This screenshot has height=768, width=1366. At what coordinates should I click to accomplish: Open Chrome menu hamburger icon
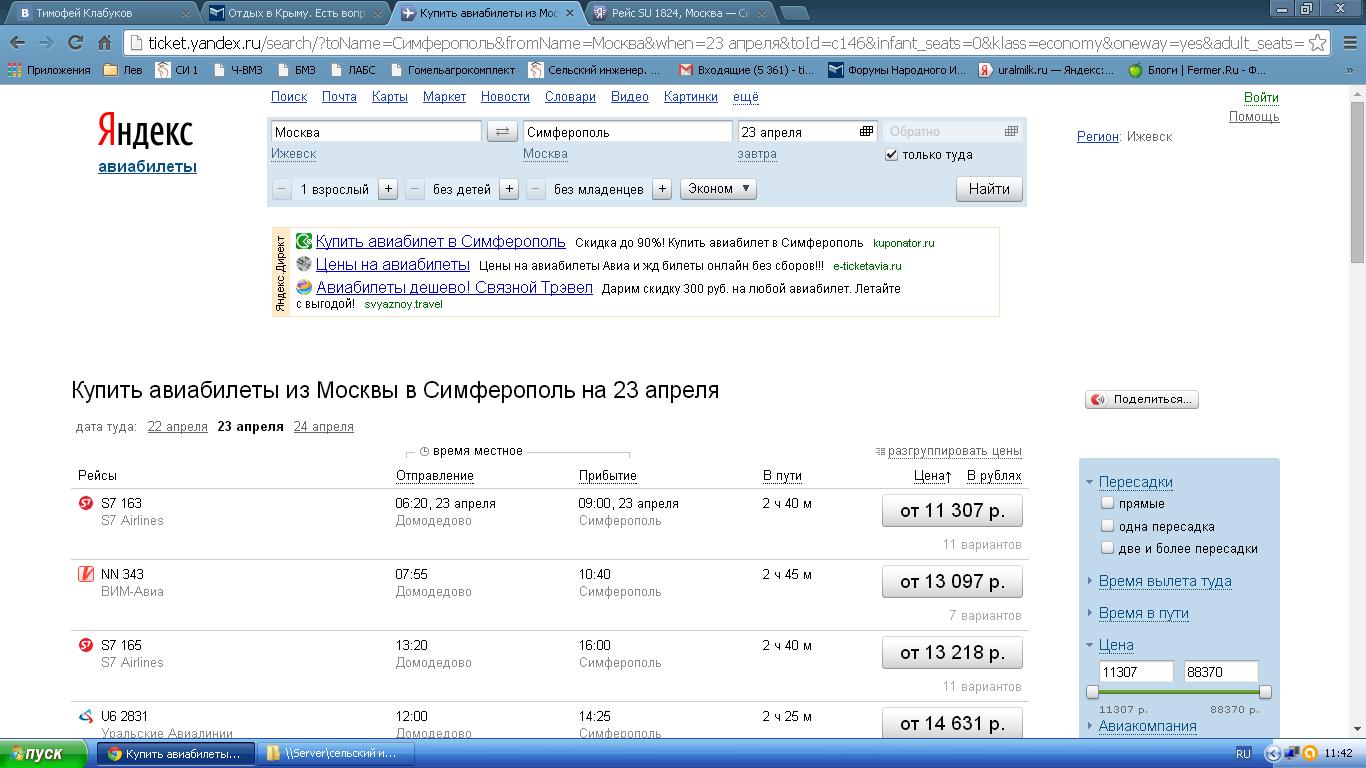(x=1347, y=43)
